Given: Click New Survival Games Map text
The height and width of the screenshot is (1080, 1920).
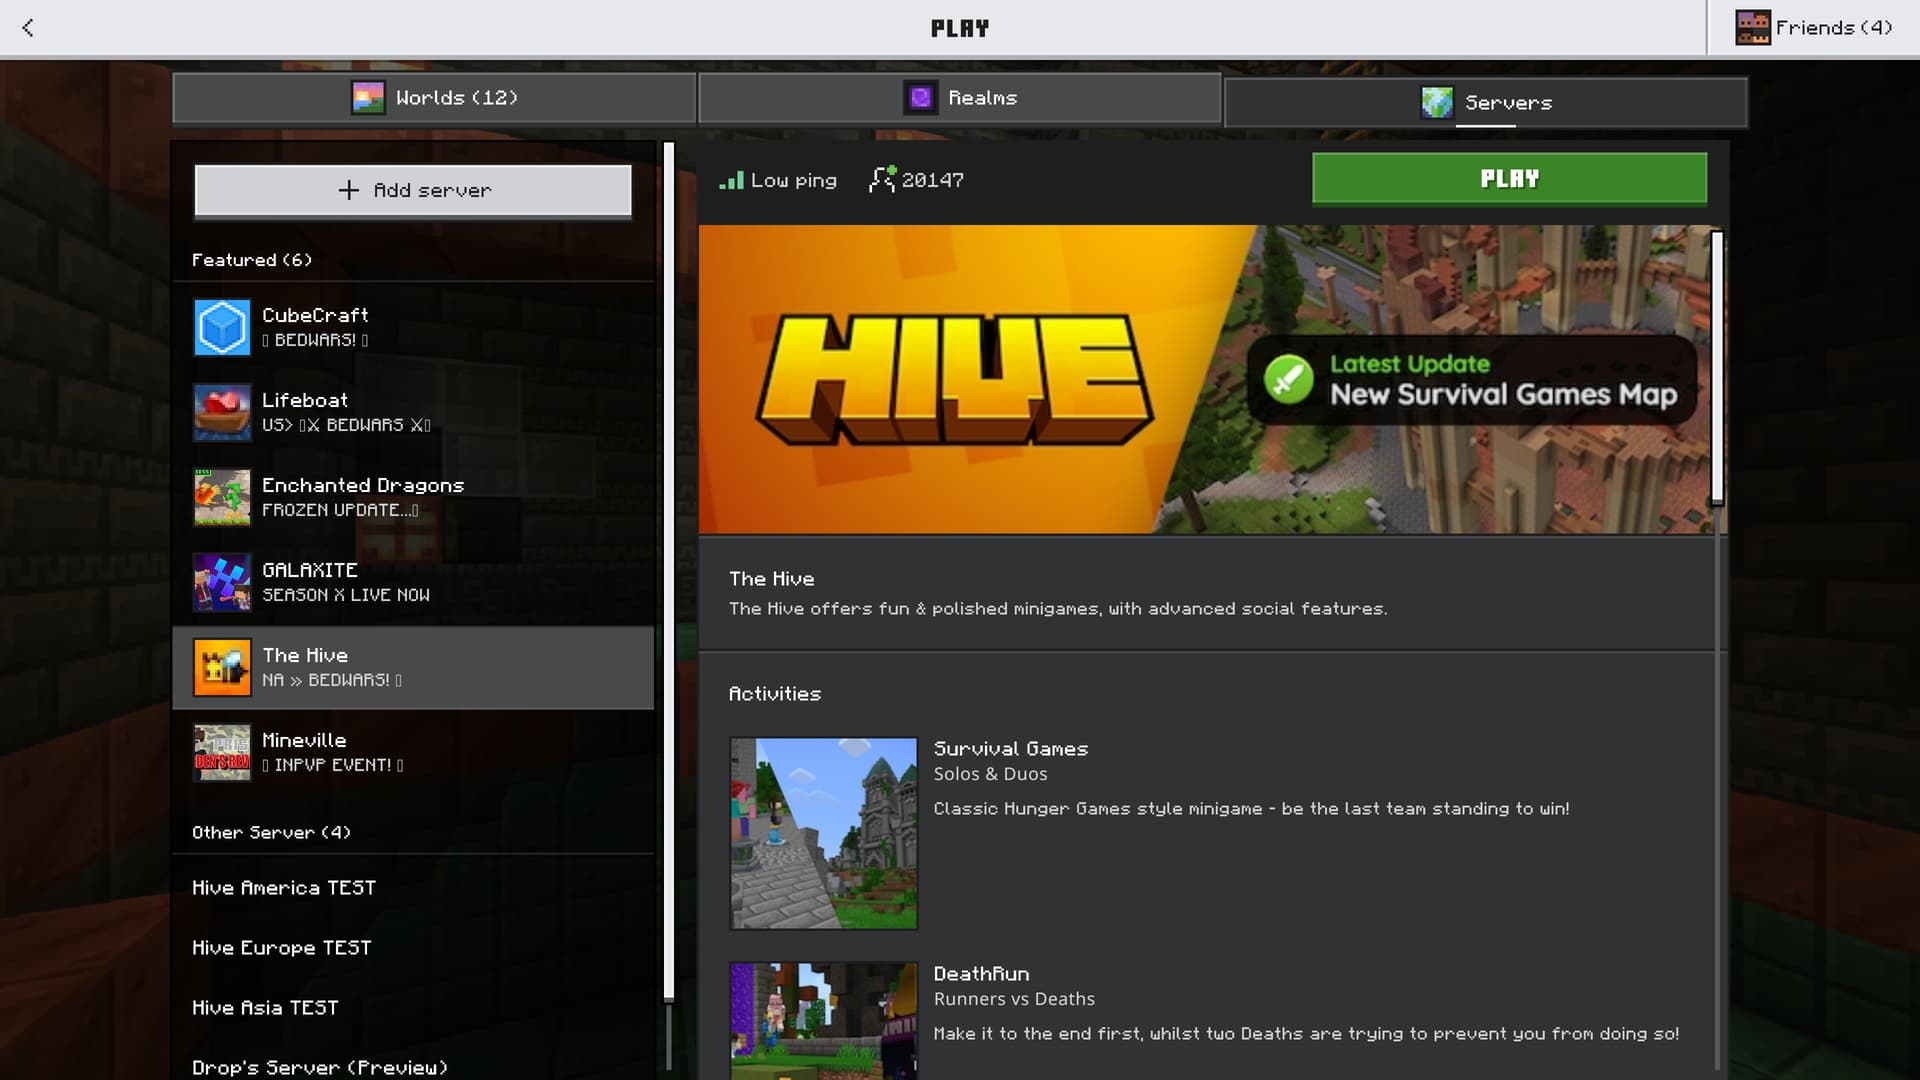Looking at the screenshot, I should 1503,394.
